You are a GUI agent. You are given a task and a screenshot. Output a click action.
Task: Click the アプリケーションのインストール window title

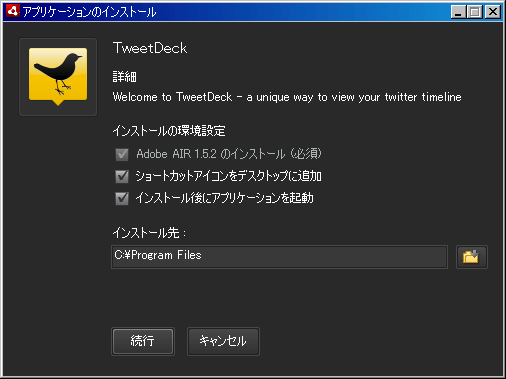tap(89, 12)
